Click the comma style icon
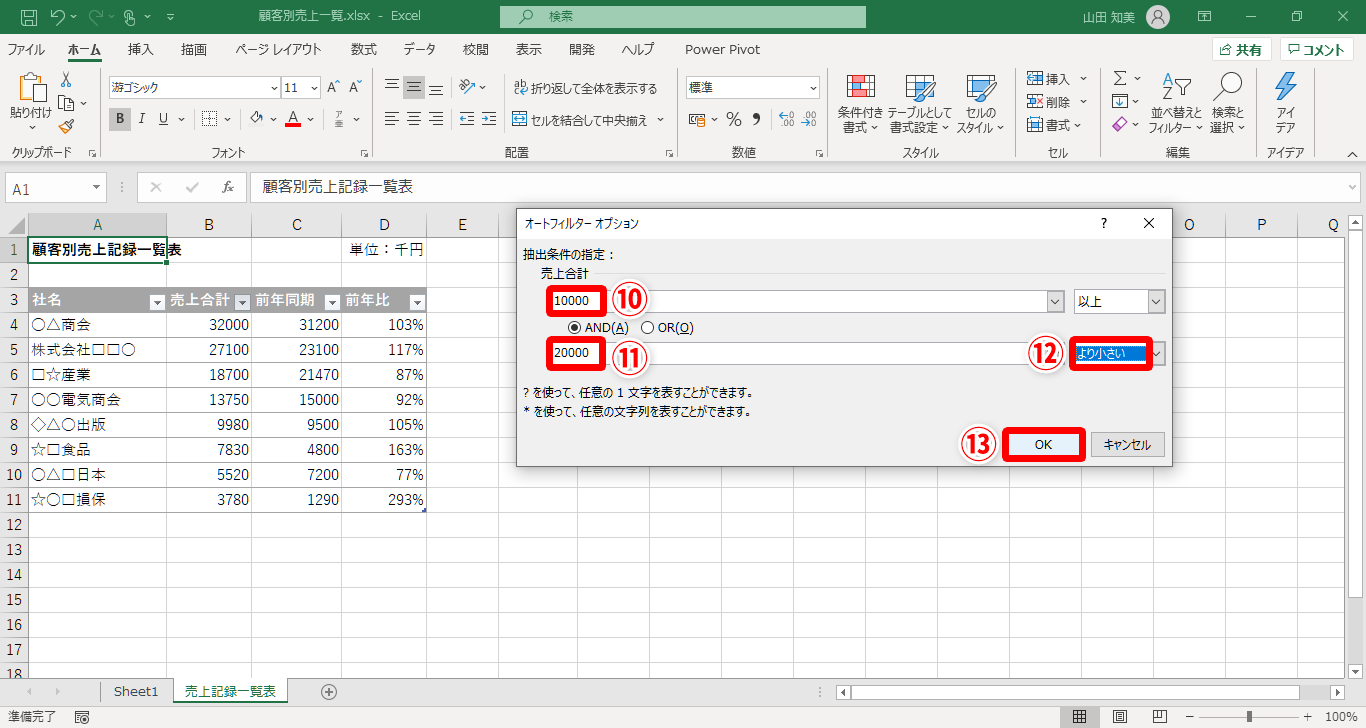Image resolution: width=1366 pixels, height=728 pixels. tap(757, 120)
